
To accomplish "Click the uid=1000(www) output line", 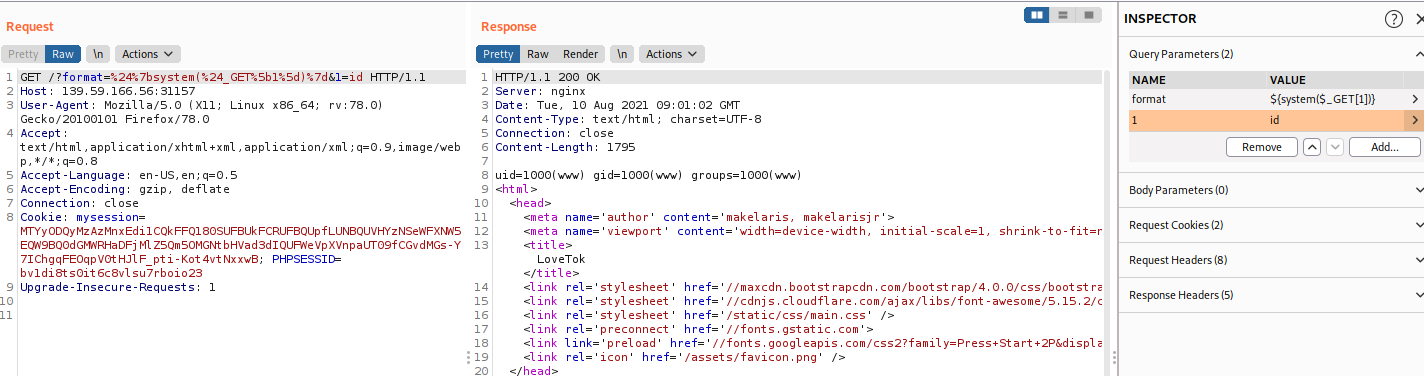I will (x=648, y=175).
